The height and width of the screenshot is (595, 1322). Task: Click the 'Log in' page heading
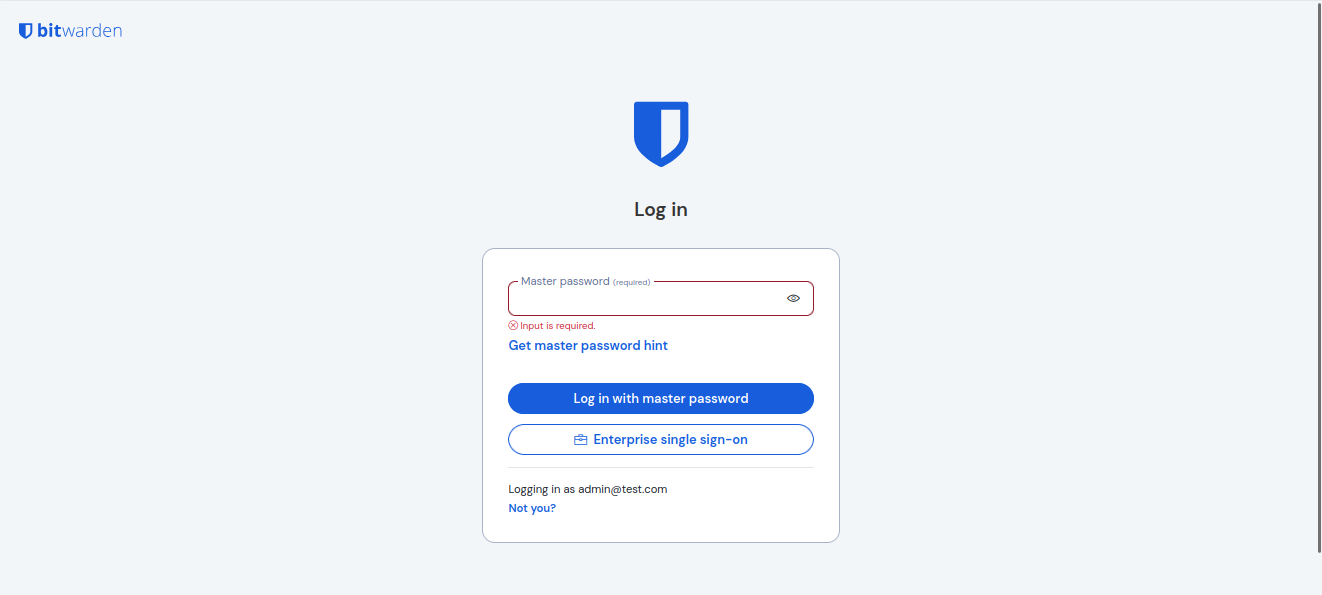[x=661, y=210]
